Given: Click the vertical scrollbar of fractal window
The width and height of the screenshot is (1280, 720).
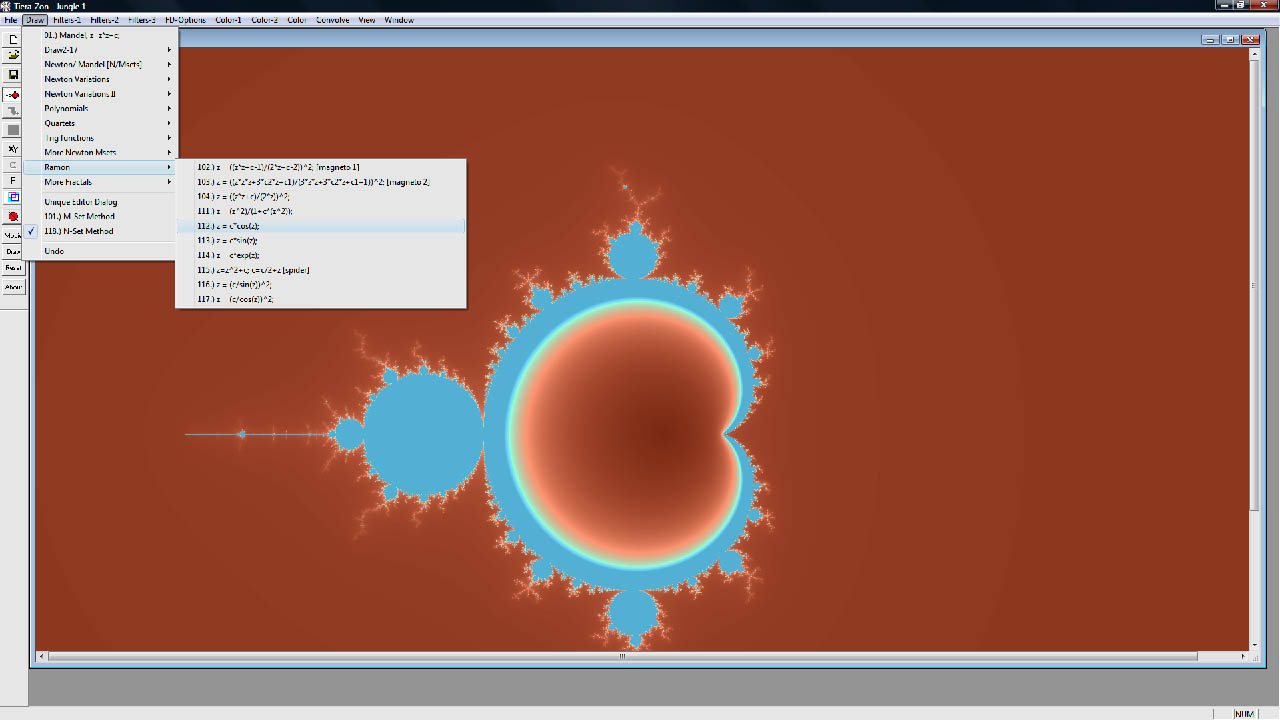Looking at the screenshot, I should 1256,350.
